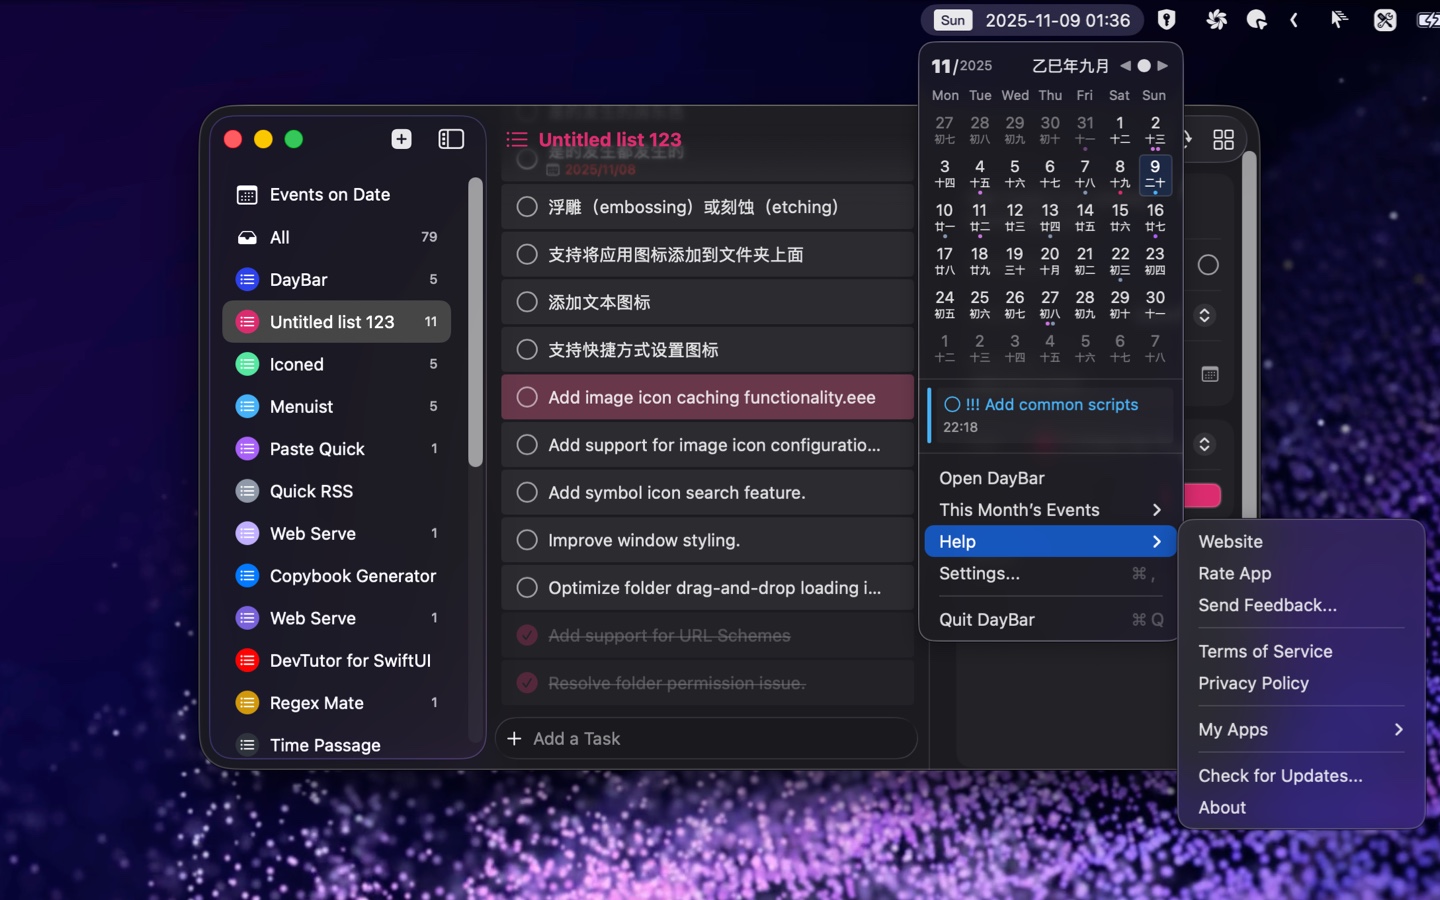The width and height of the screenshot is (1440, 900).
Task: Open the password shield menu bar icon
Action: 1166,20
